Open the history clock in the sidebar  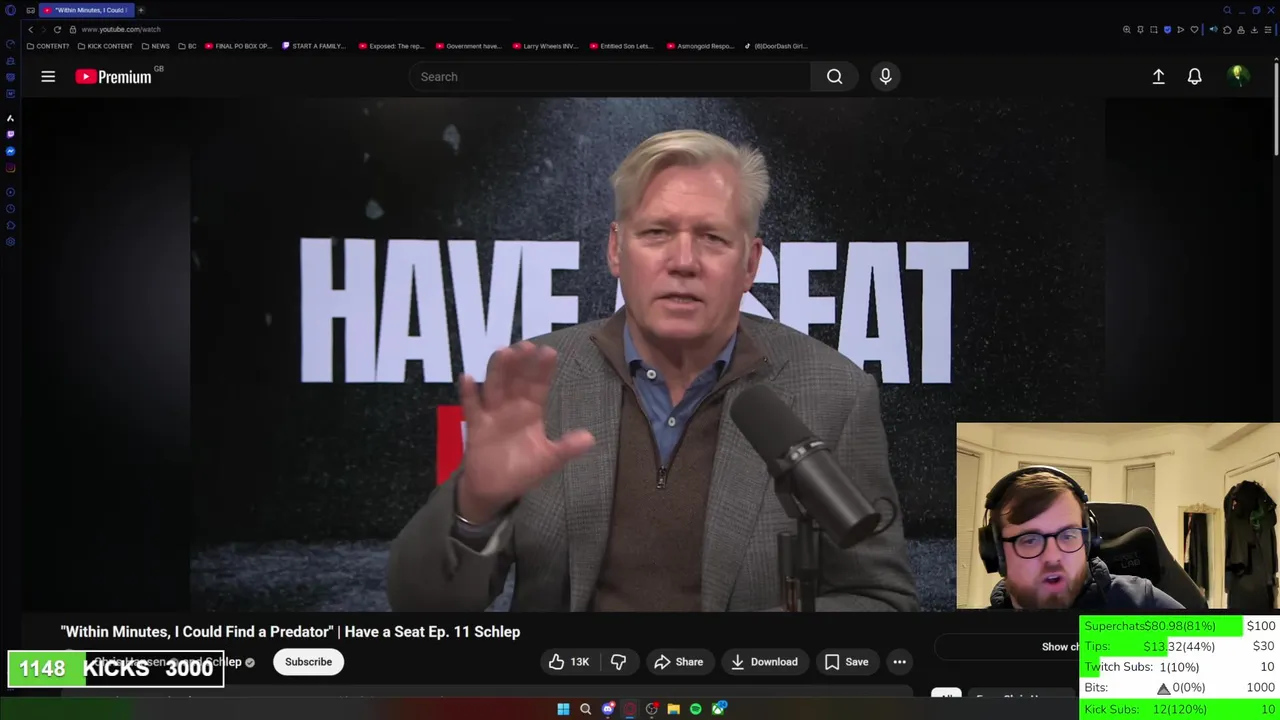point(10,209)
